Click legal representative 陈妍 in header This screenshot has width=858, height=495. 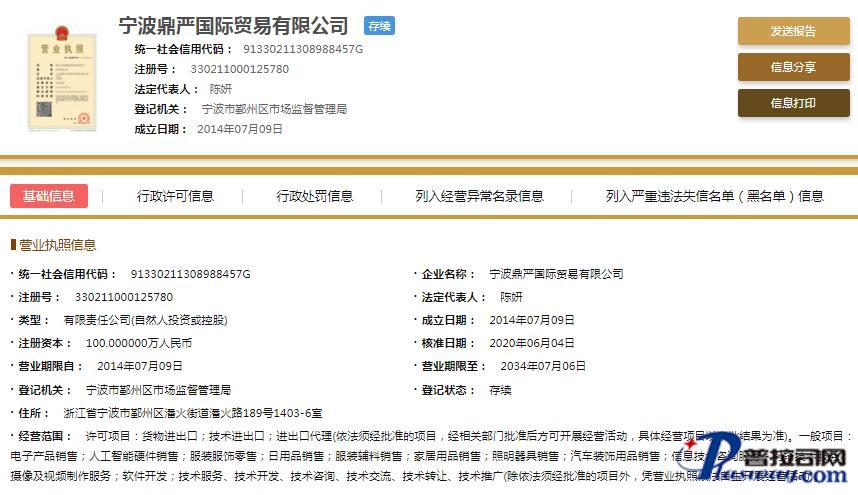[x=221, y=89]
